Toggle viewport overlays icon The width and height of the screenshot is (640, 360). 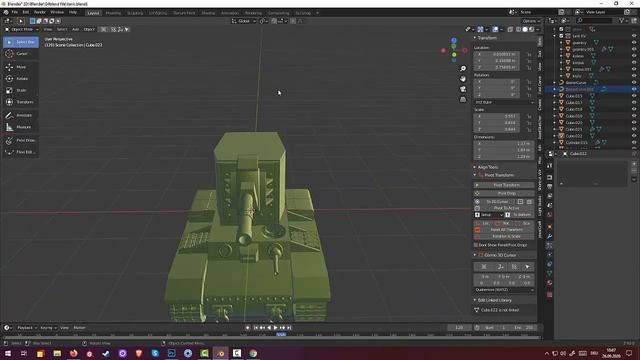pyautogui.click(x=495, y=29)
